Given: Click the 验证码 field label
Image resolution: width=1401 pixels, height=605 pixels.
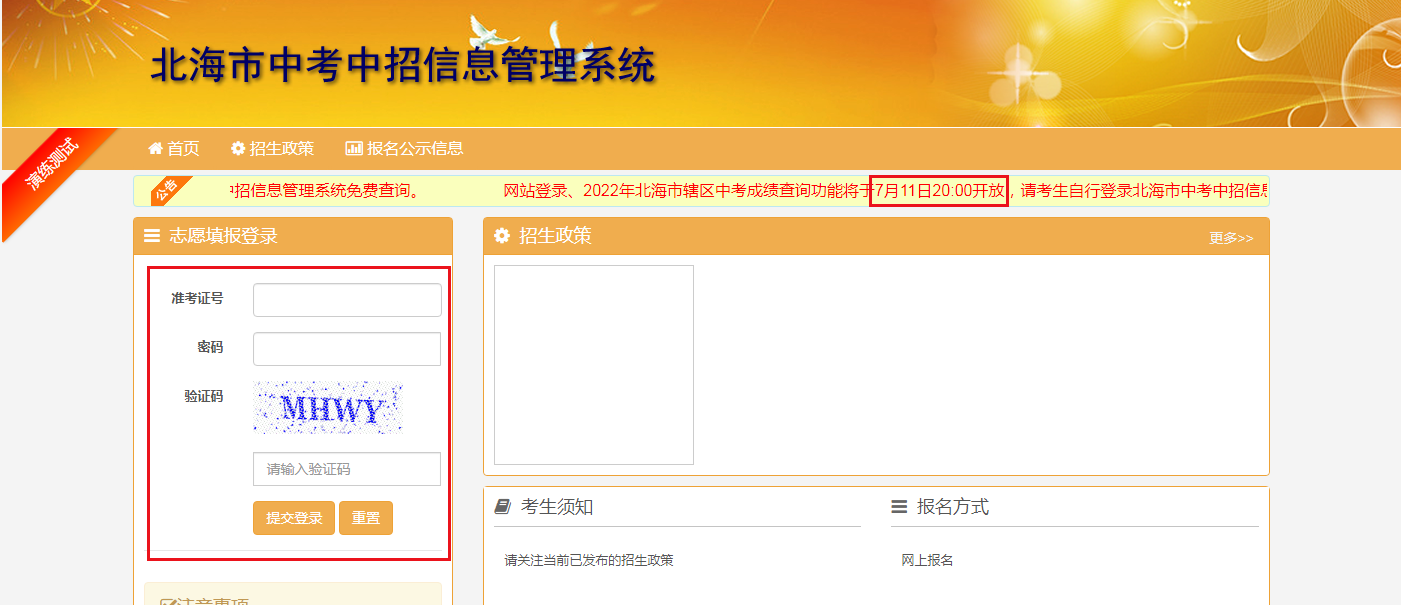Looking at the screenshot, I should (x=204, y=396).
